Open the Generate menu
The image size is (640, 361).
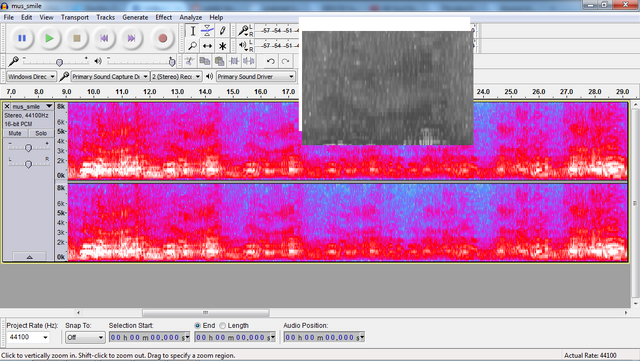point(135,17)
